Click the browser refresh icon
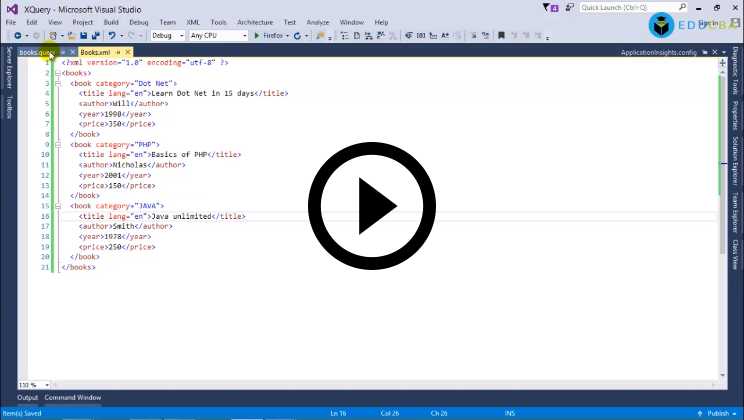 tap(297, 36)
